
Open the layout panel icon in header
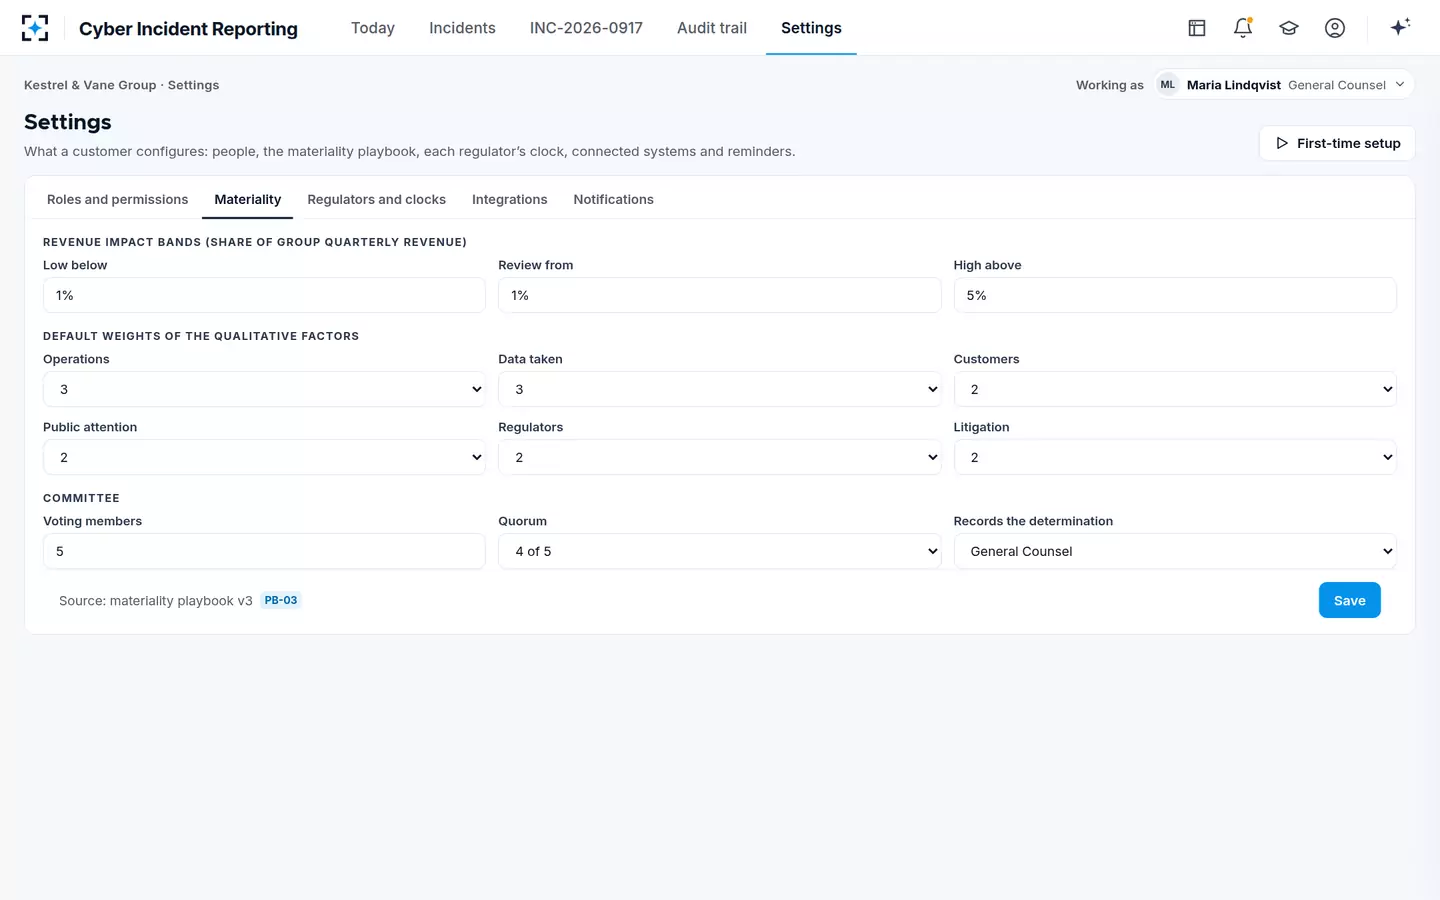click(x=1197, y=28)
